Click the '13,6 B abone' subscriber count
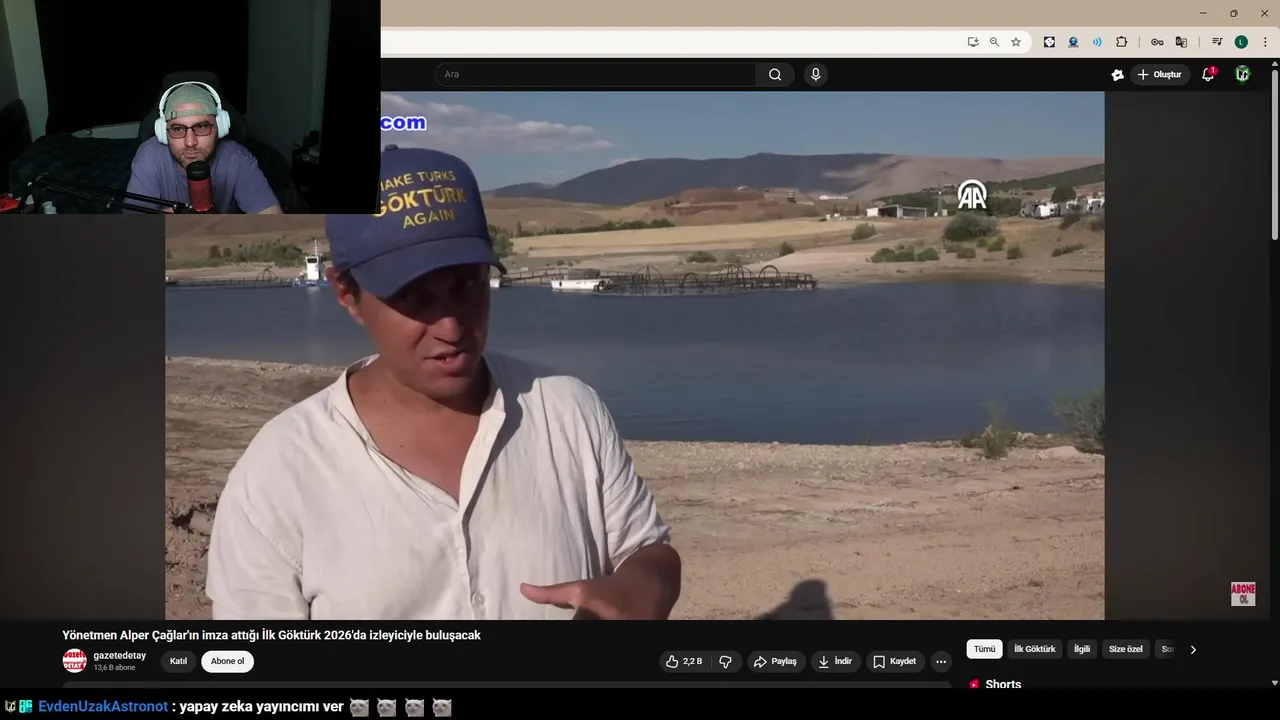 pos(114,667)
